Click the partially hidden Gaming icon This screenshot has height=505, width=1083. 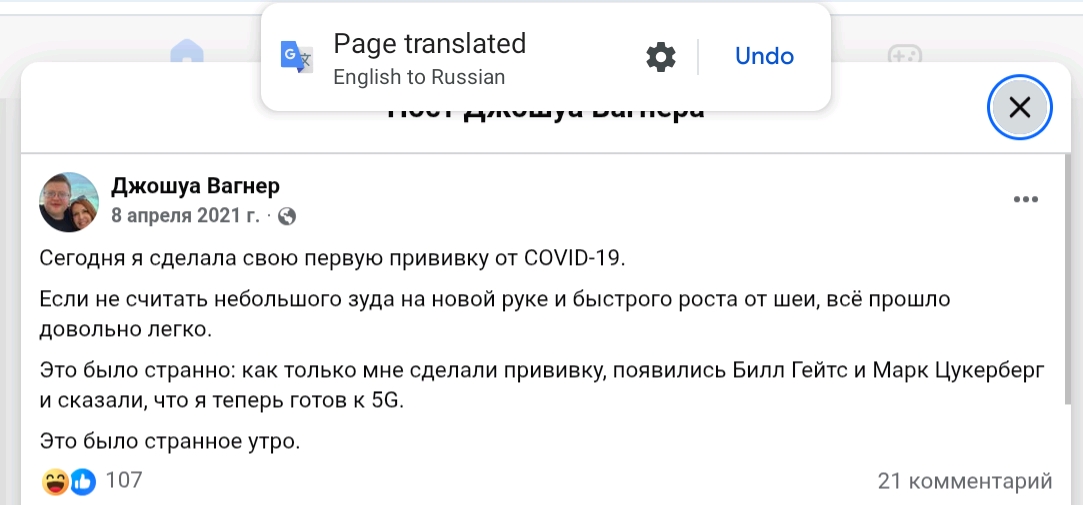coord(903,56)
